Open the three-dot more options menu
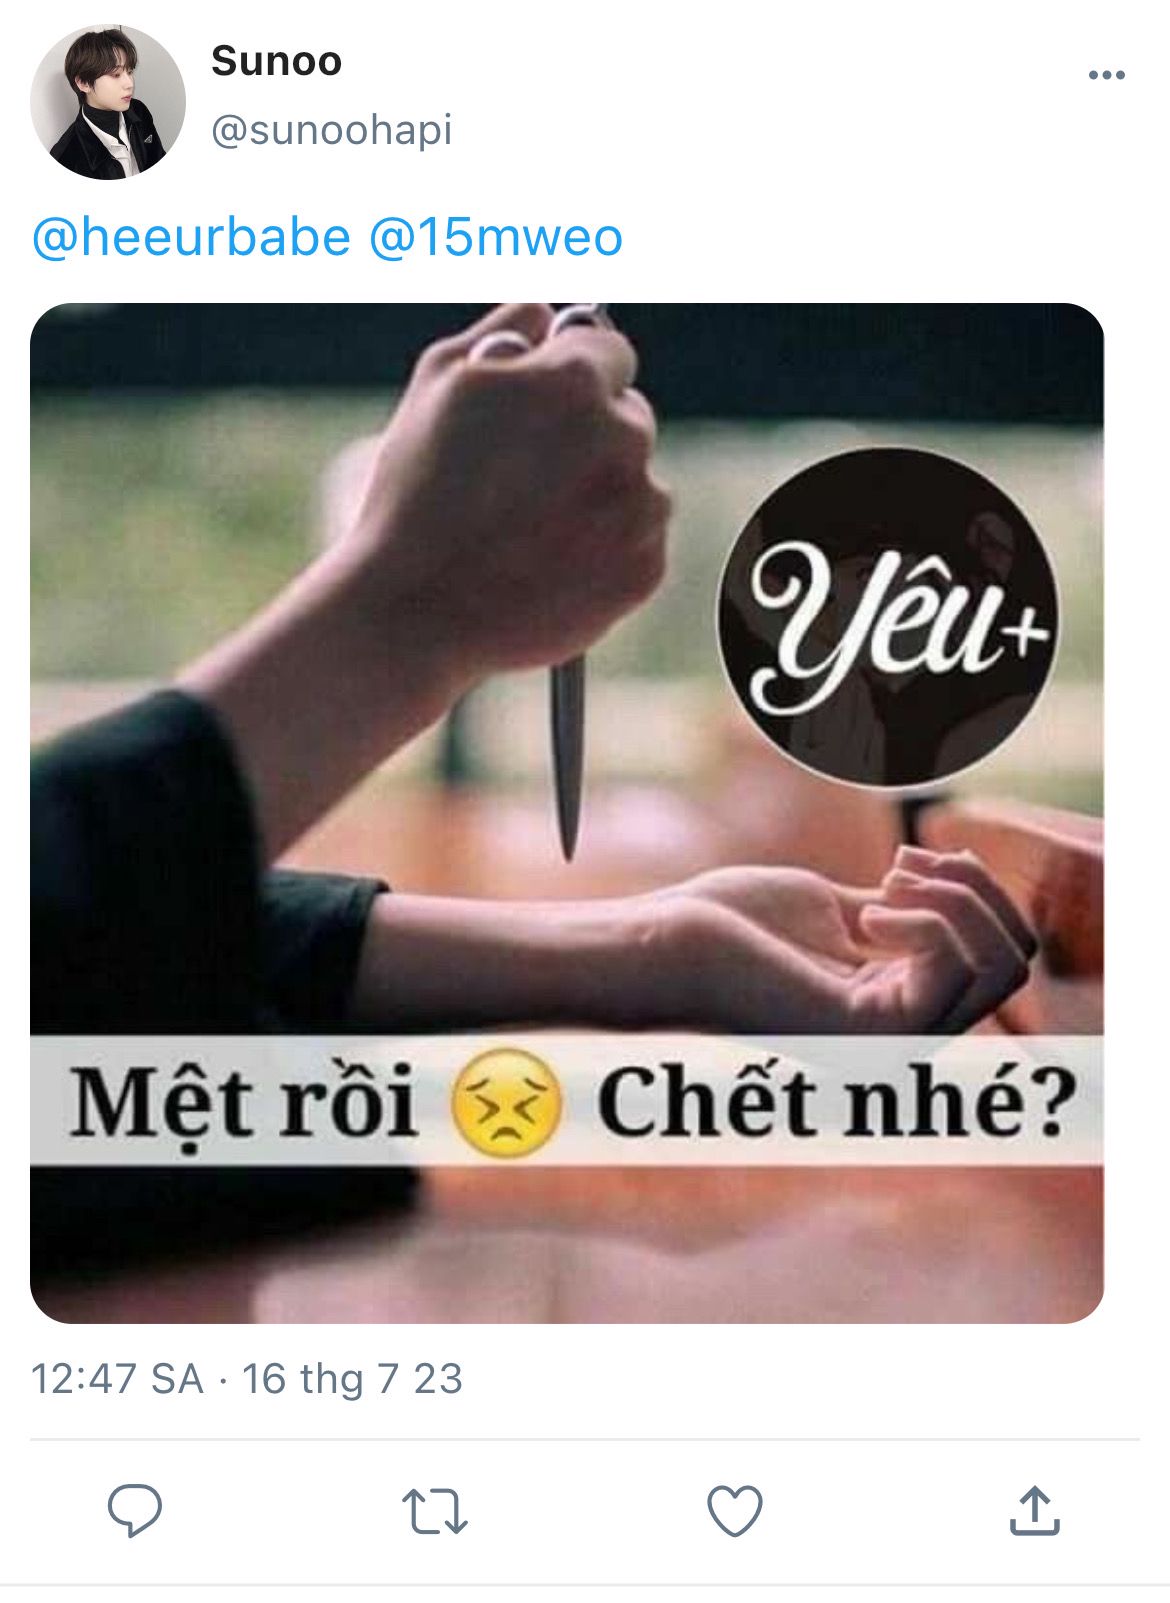 (1106, 75)
